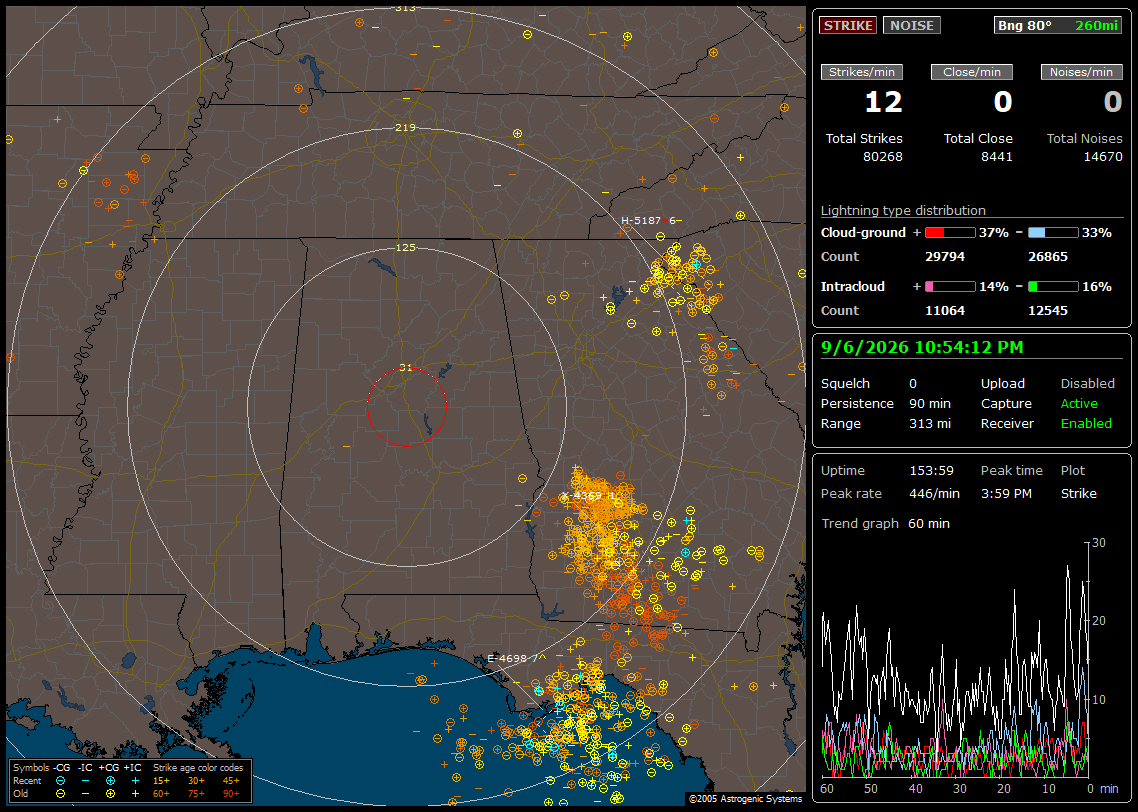Click the 219 range ring label
The image size is (1138, 812).
405,128
